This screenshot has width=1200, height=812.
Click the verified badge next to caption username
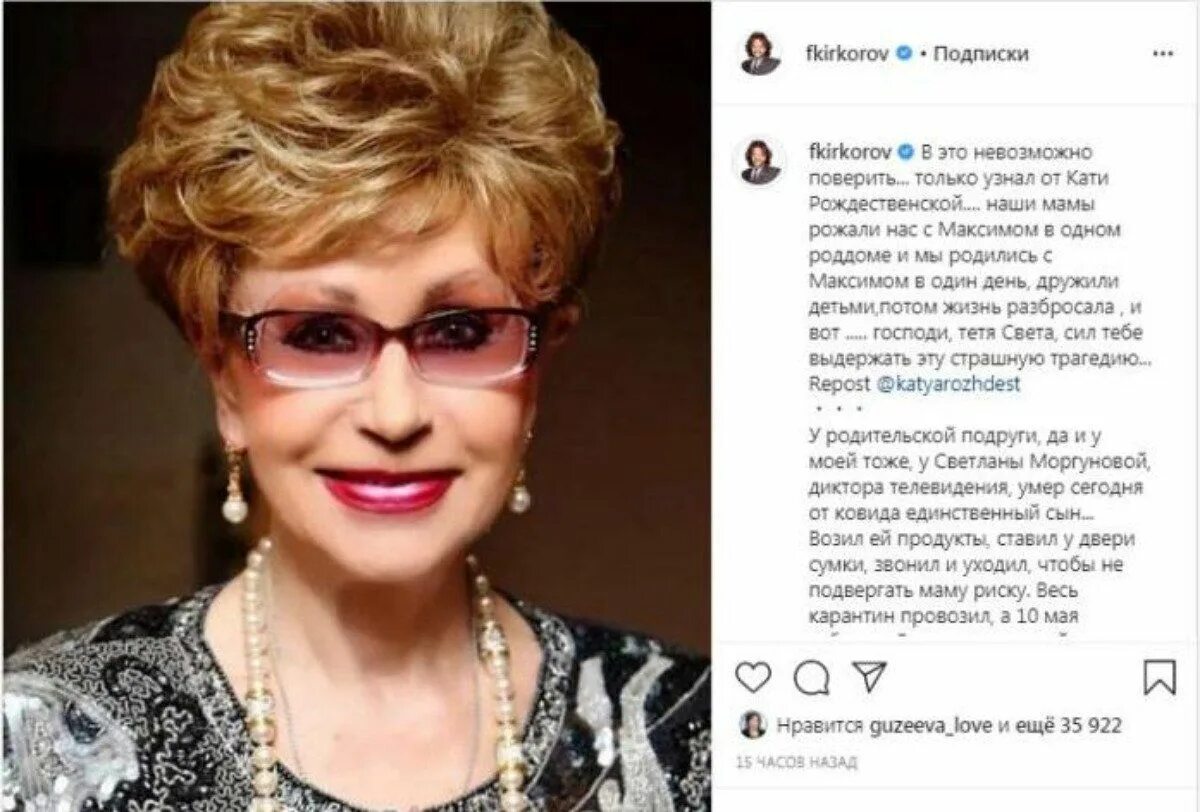(x=904, y=152)
